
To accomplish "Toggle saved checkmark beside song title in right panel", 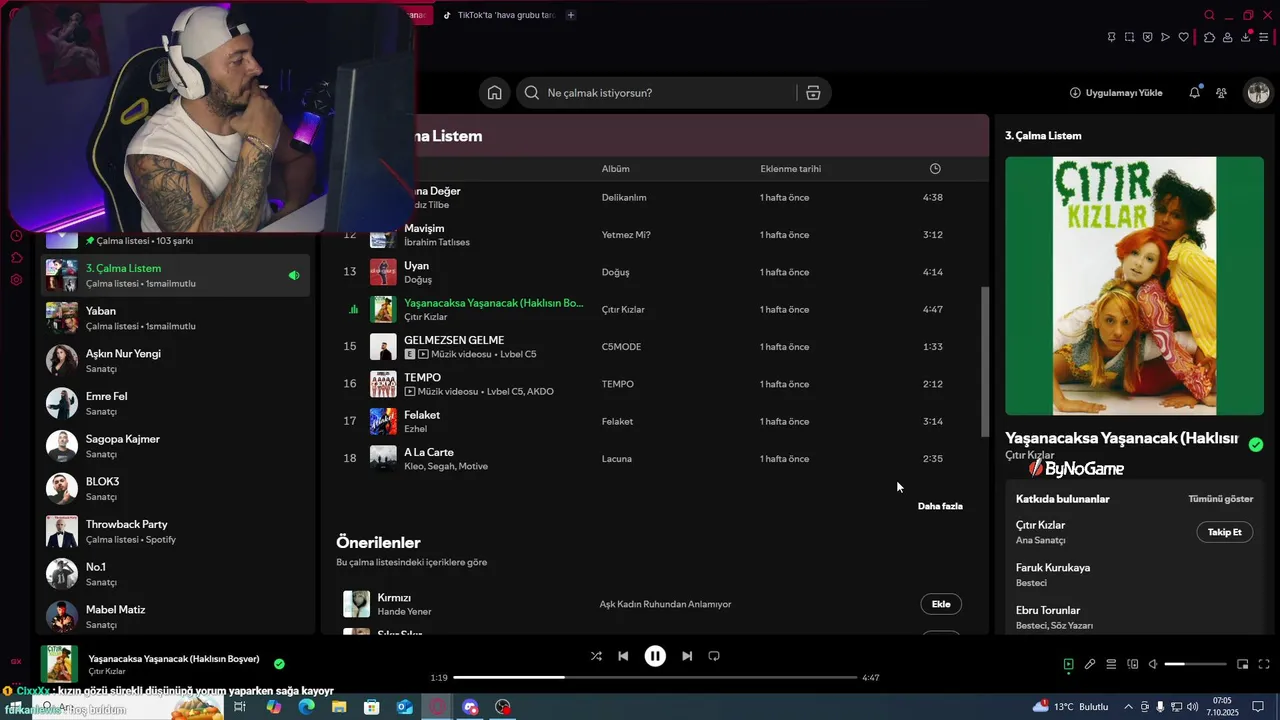I will 1256,444.
